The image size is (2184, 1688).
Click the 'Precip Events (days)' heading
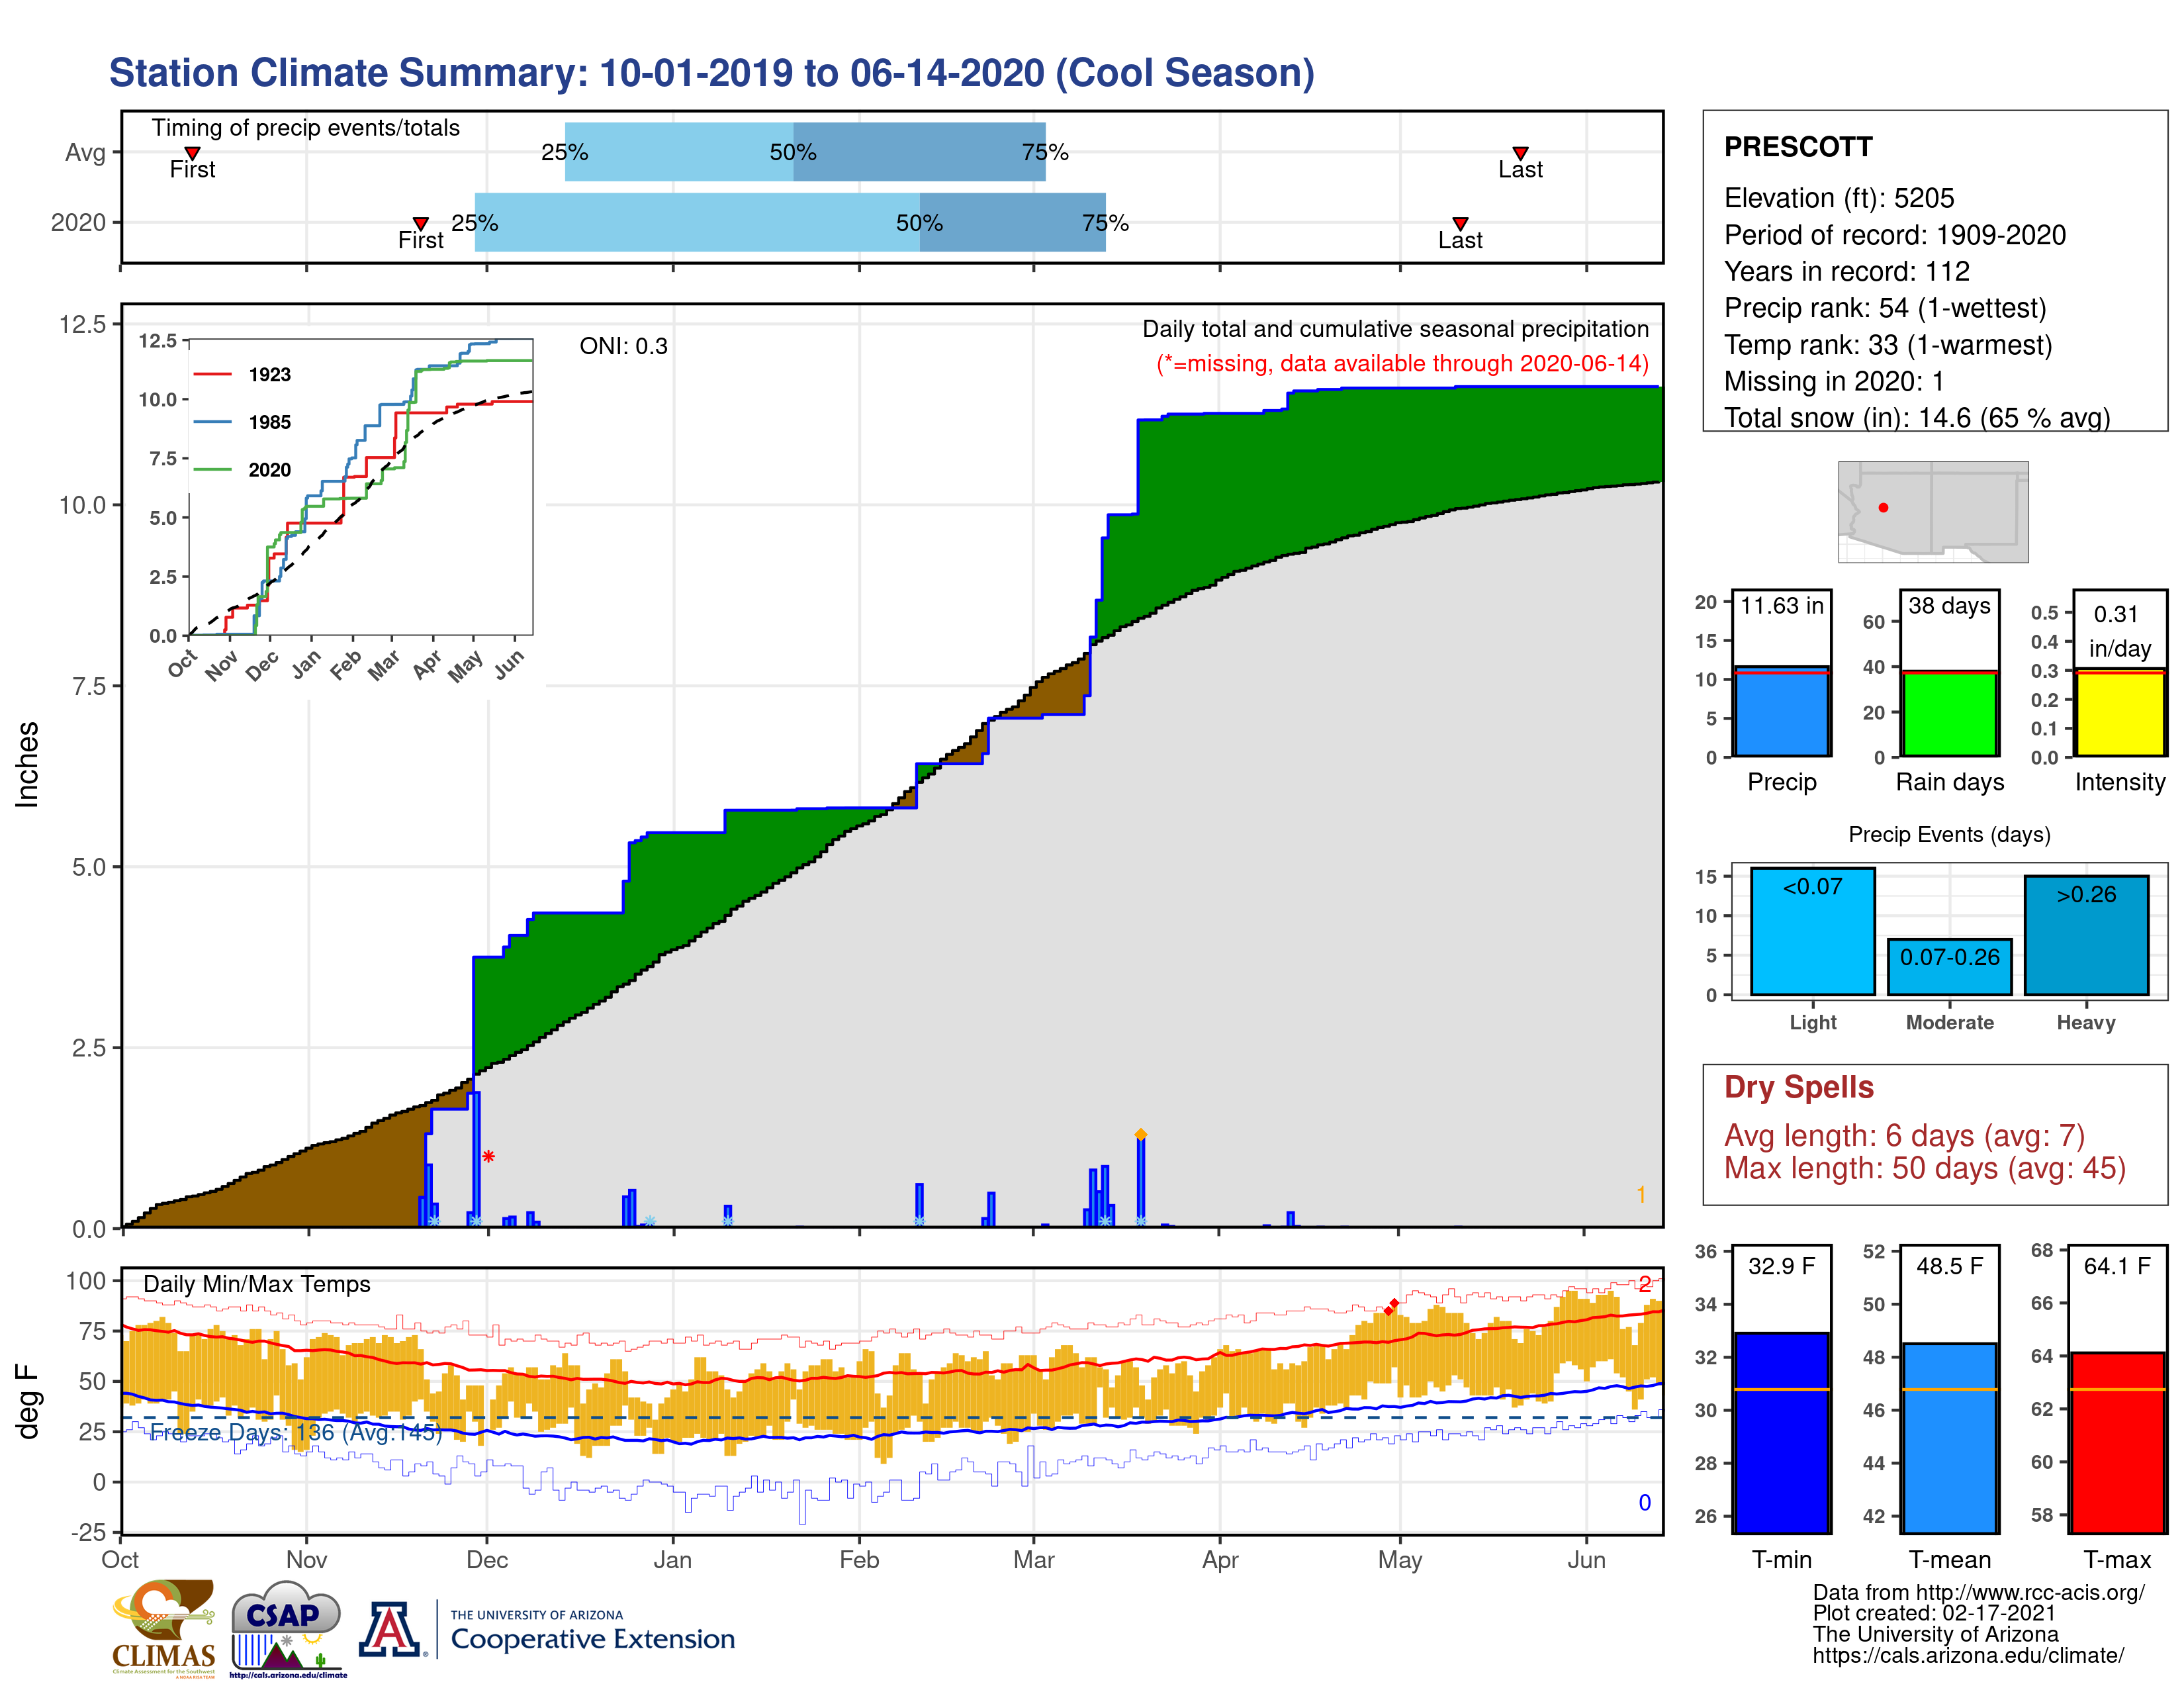coord(1949,835)
